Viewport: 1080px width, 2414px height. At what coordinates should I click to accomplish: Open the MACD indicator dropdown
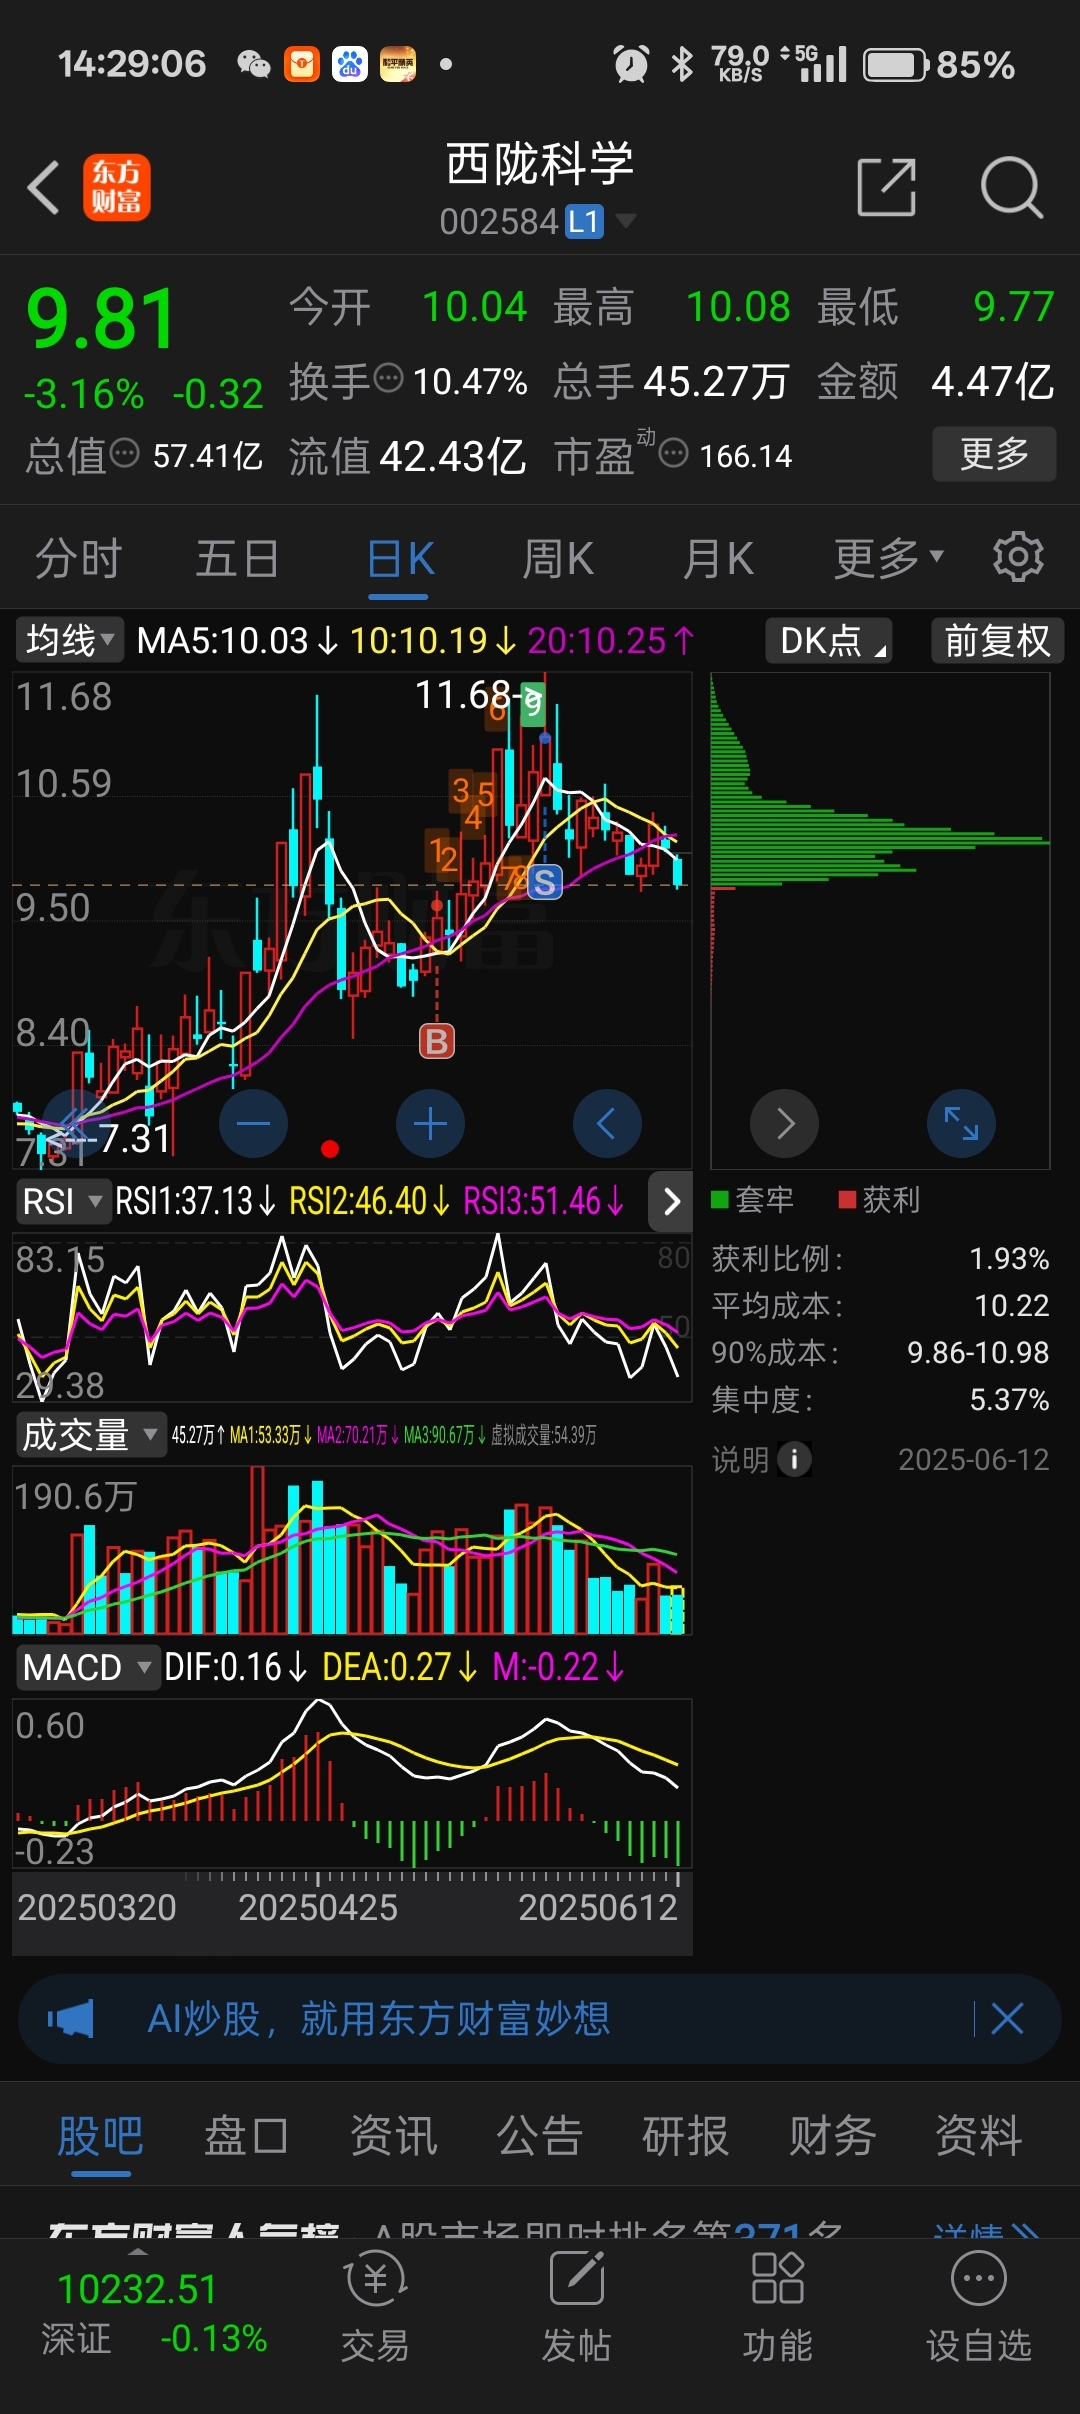pos(87,1667)
